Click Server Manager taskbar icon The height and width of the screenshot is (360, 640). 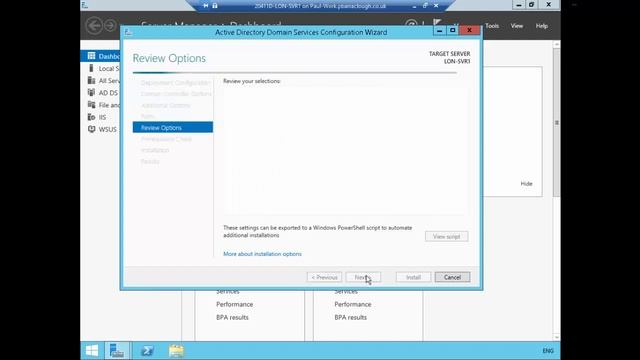click(x=117, y=351)
